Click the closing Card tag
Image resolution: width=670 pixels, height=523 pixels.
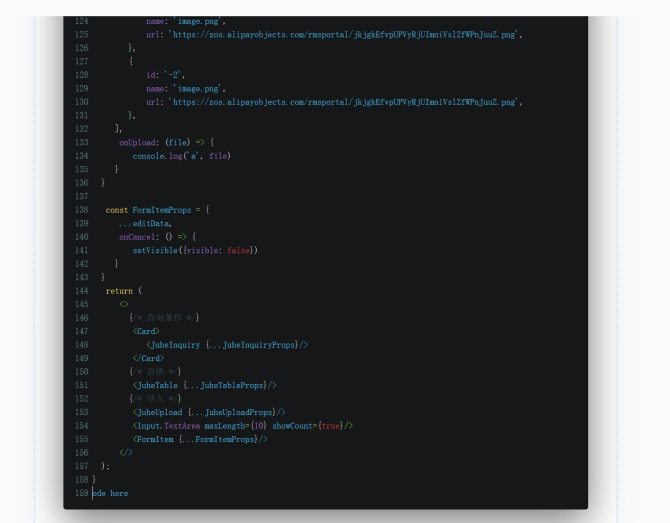[148, 358]
